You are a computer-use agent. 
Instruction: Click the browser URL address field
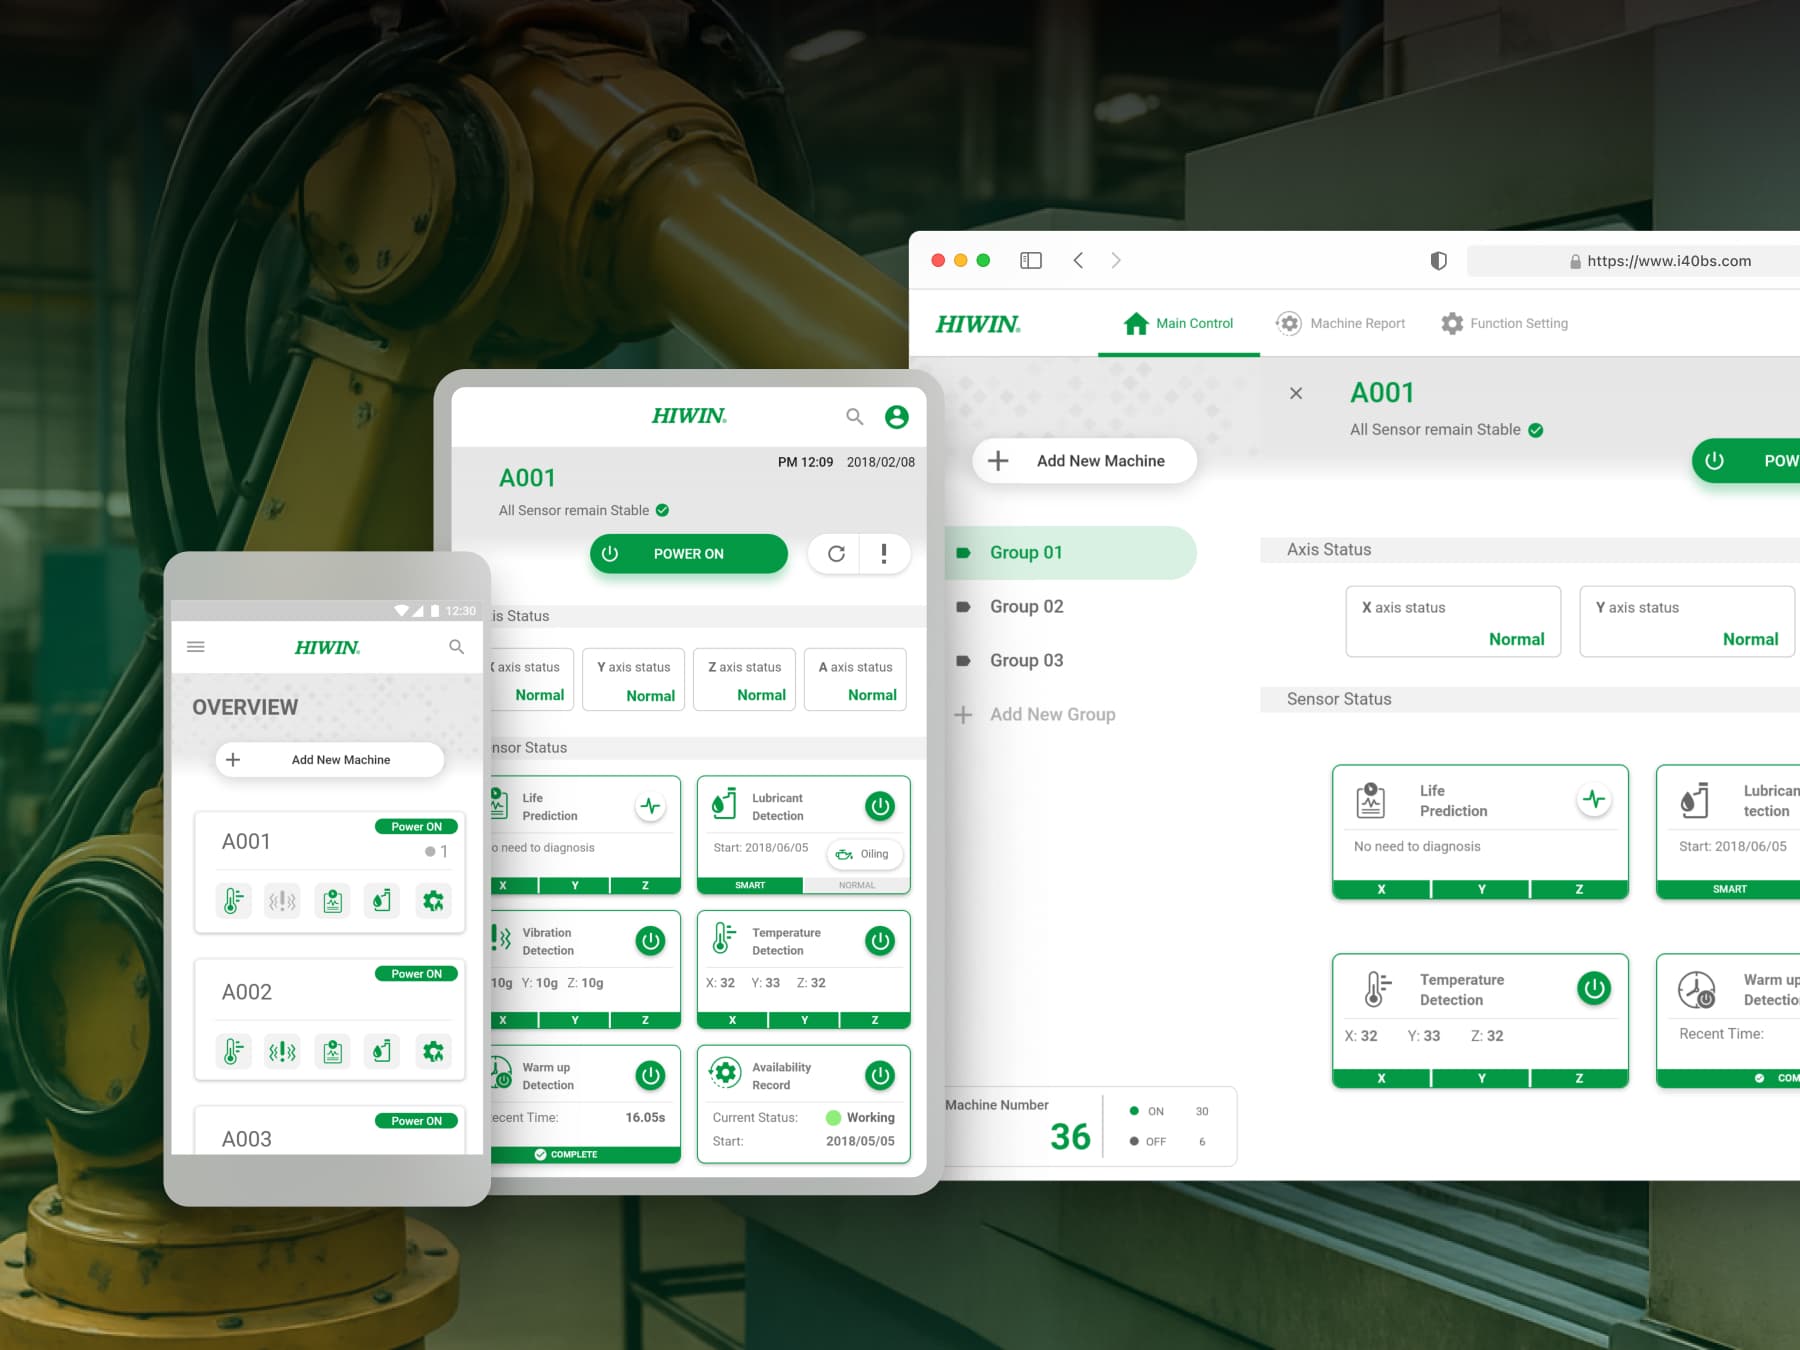tap(1668, 261)
